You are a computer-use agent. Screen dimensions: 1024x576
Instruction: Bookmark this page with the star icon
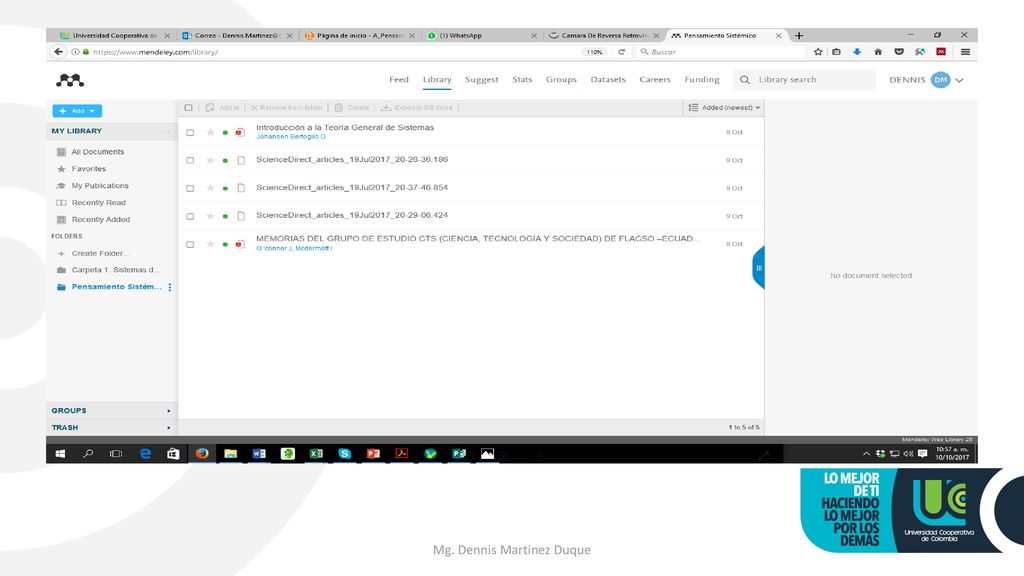click(x=818, y=52)
